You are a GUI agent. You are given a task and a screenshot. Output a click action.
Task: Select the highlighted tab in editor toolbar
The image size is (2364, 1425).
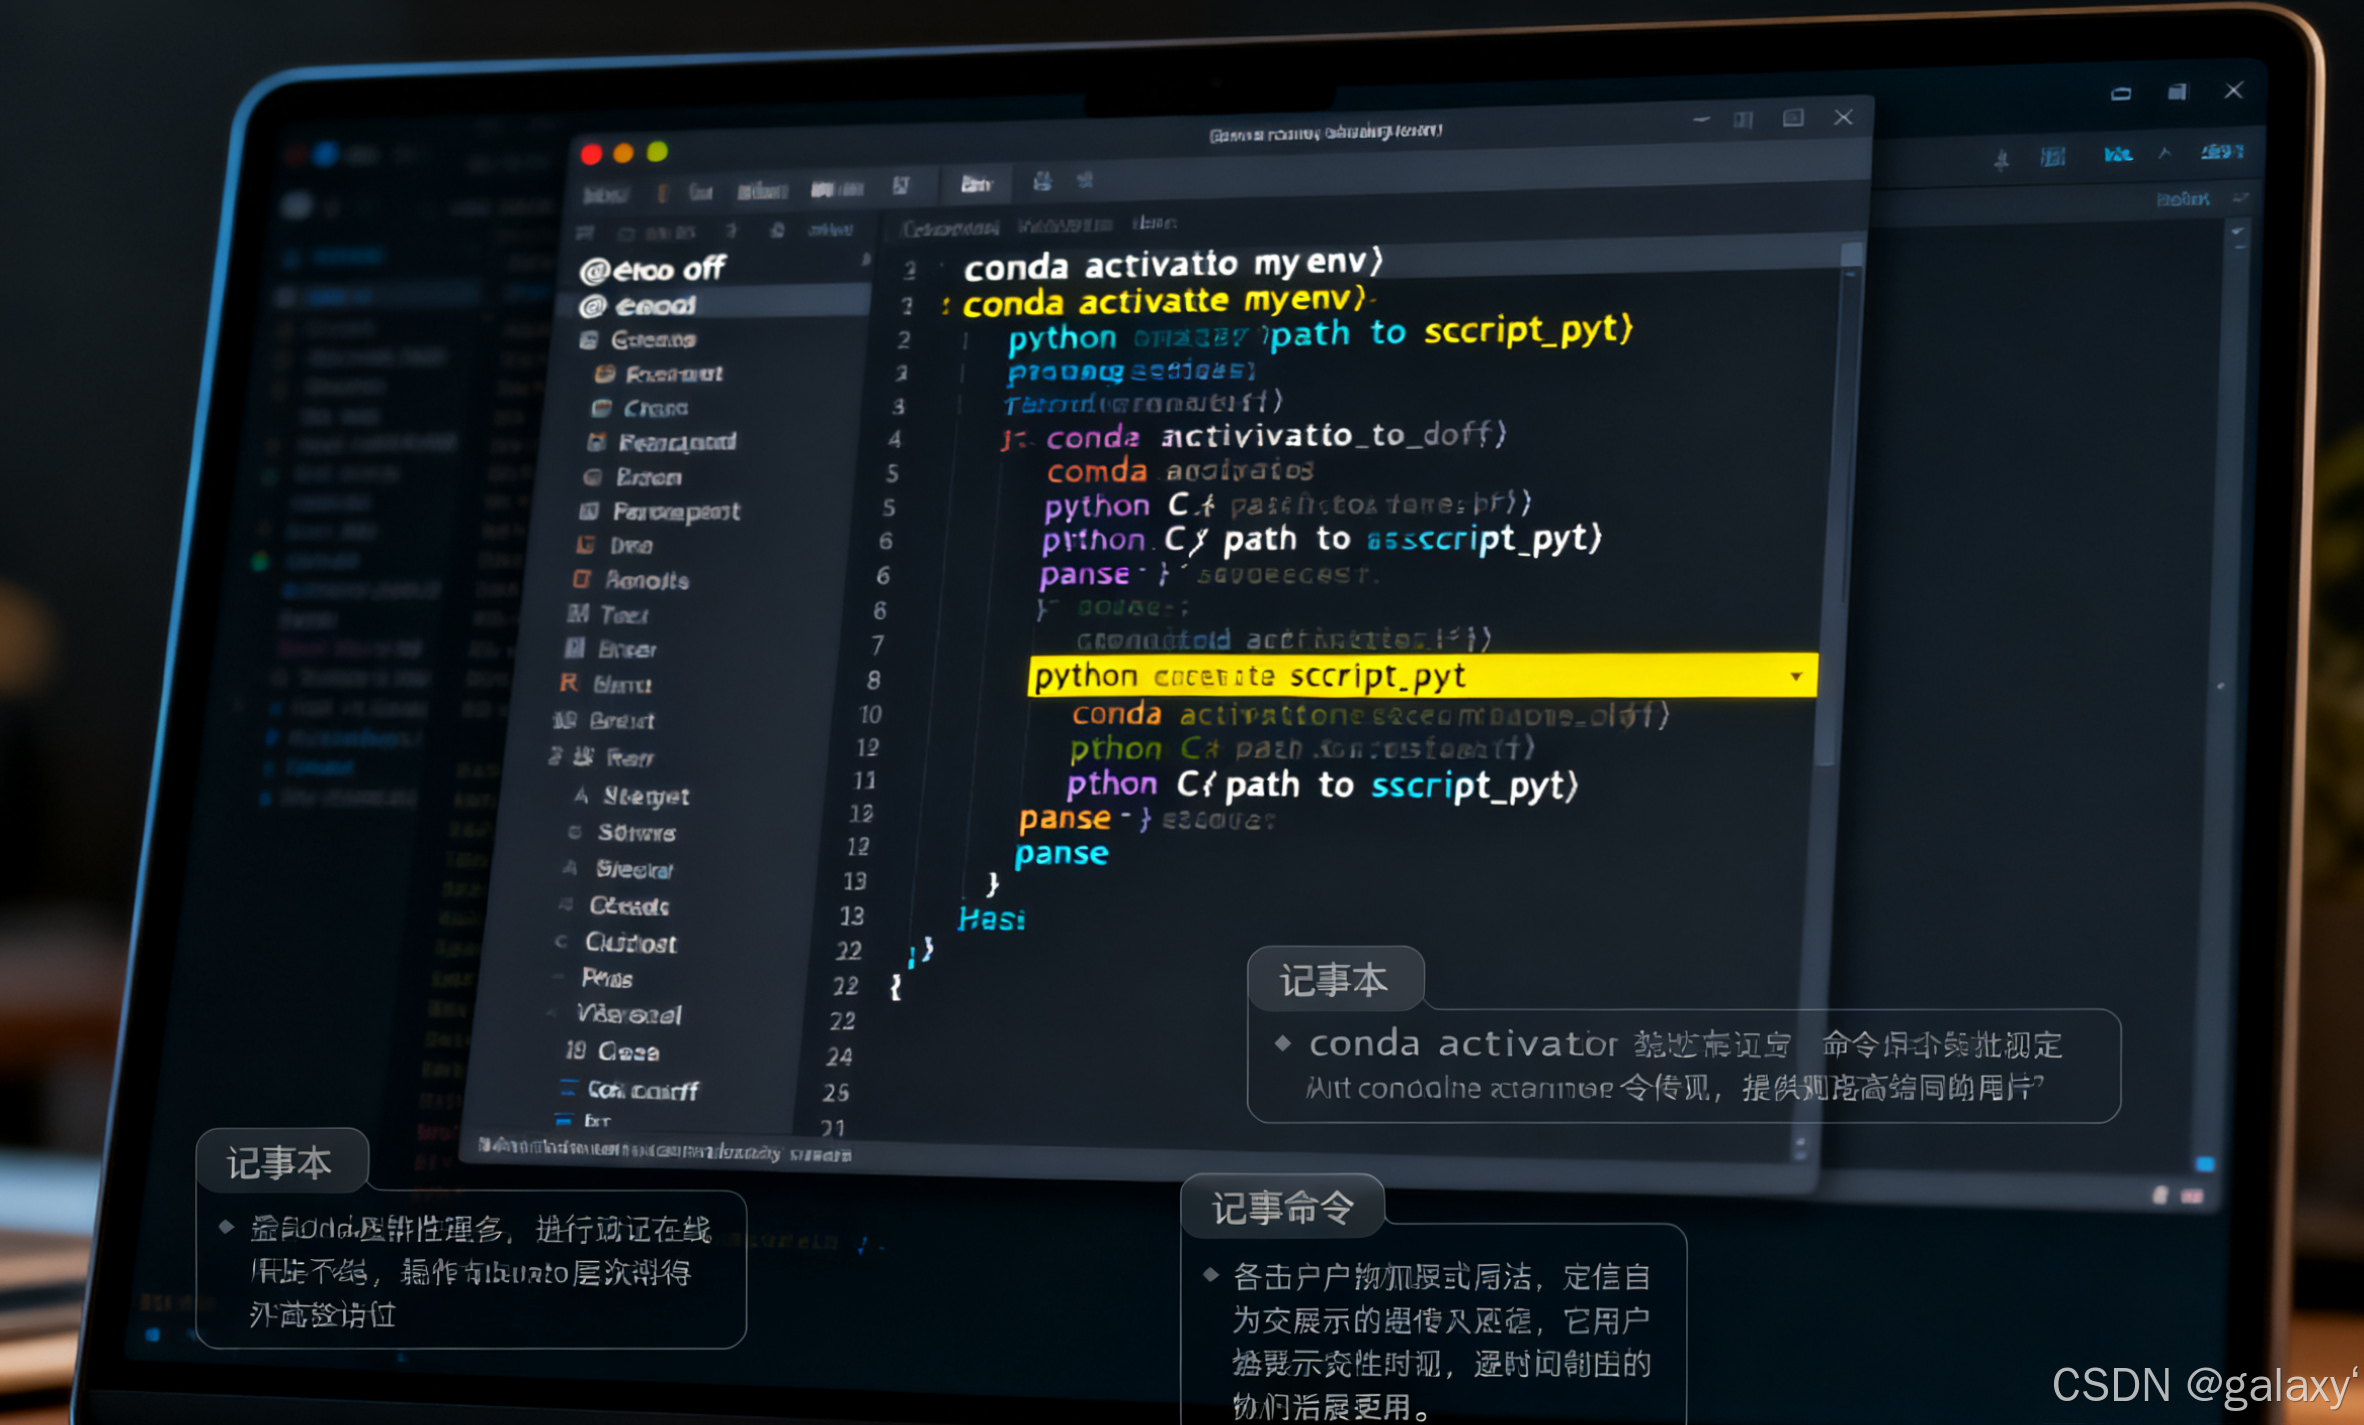point(975,184)
